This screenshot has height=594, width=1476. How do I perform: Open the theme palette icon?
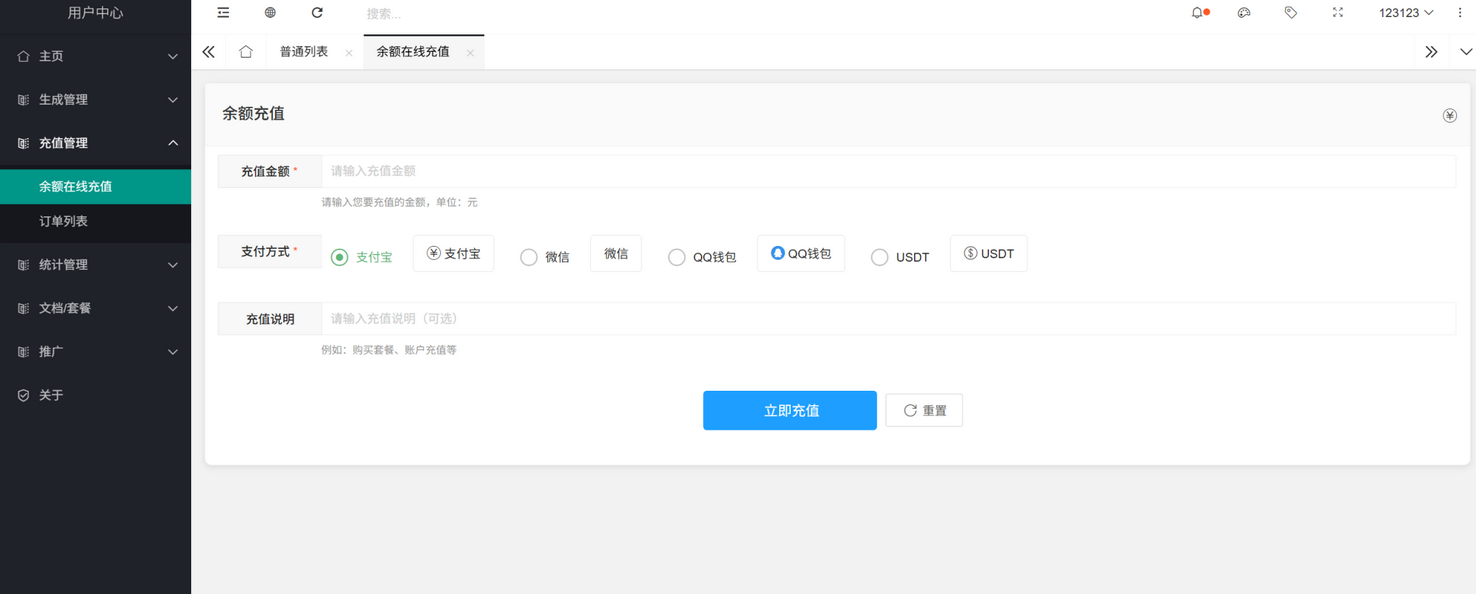1244,13
